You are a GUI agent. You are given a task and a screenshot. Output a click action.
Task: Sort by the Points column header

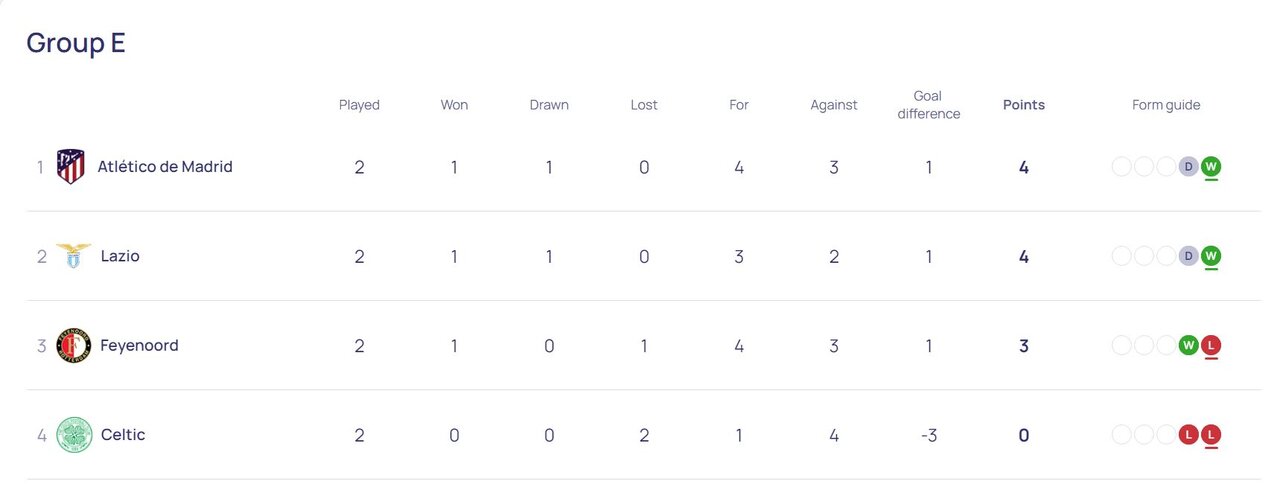(x=1023, y=105)
